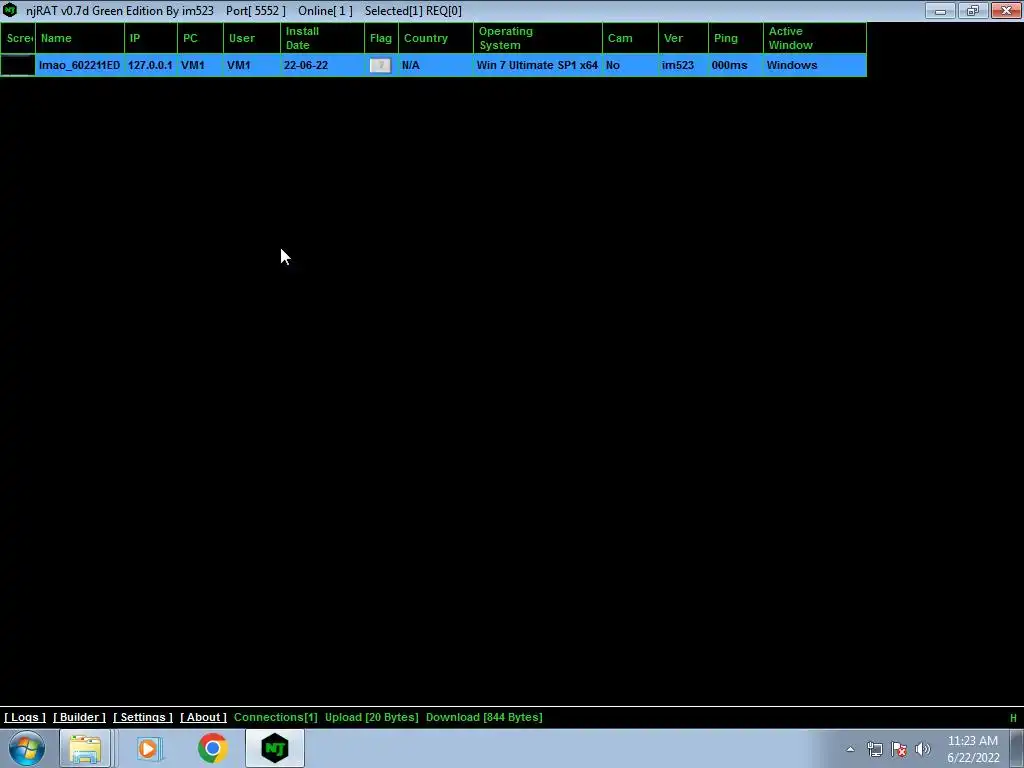Click the Ping column header
Image resolution: width=1024 pixels, height=768 pixels.
735,38
